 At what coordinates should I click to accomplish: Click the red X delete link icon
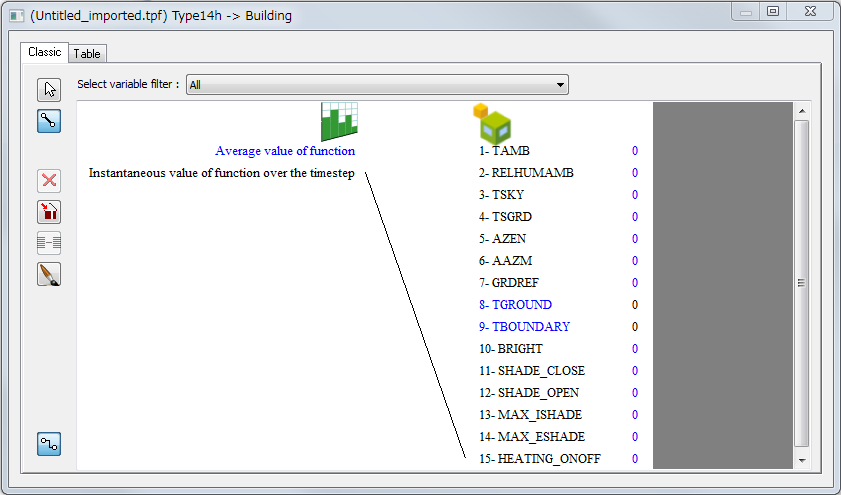49,181
